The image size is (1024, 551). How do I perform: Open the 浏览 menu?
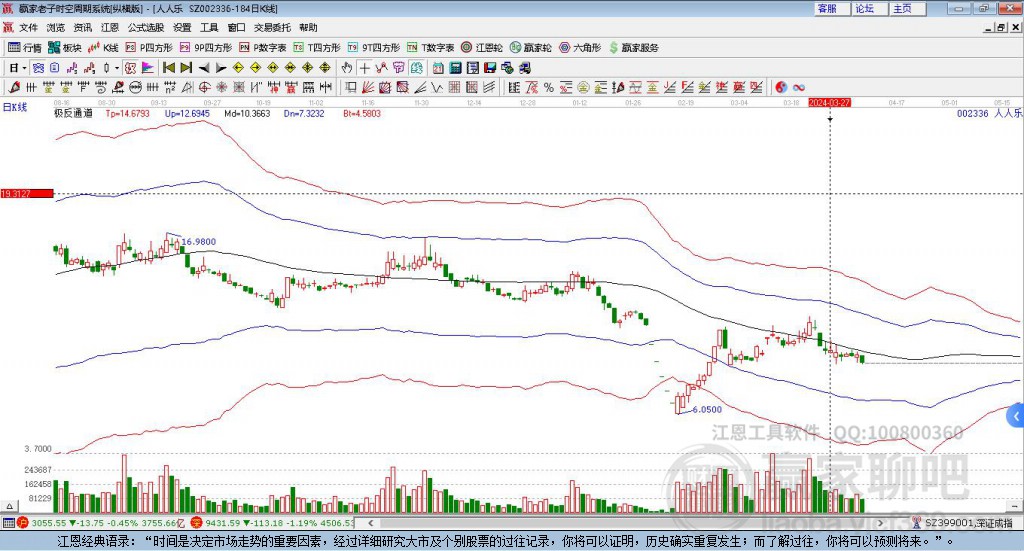pyautogui.click(x=56, y=27)
